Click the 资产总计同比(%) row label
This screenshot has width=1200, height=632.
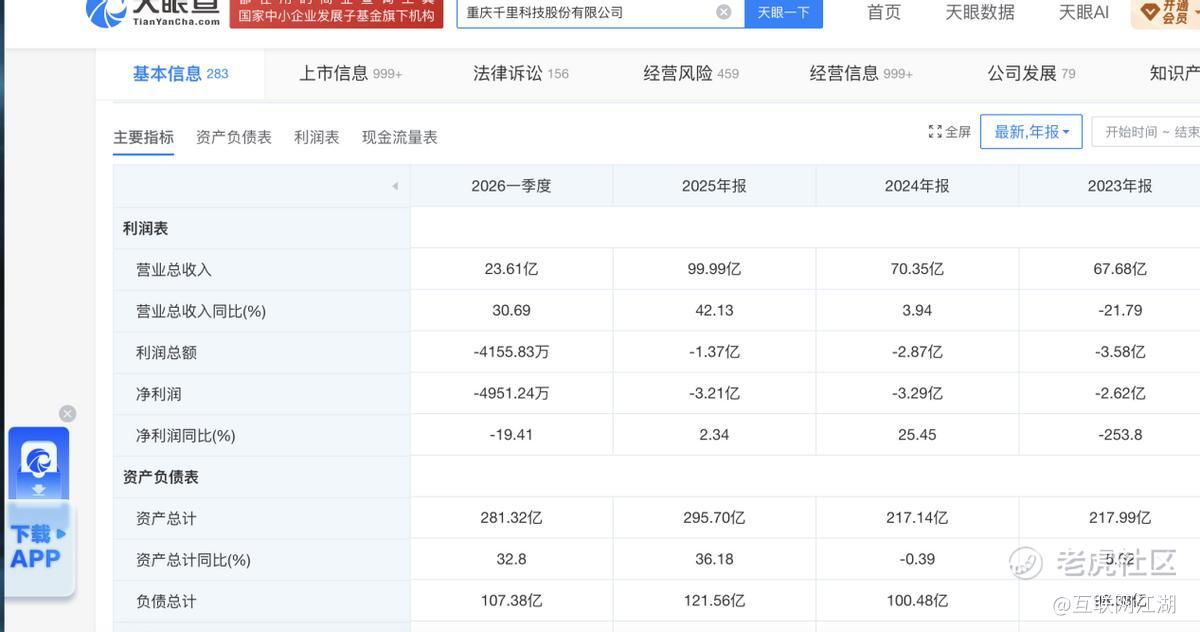point(193,560)
